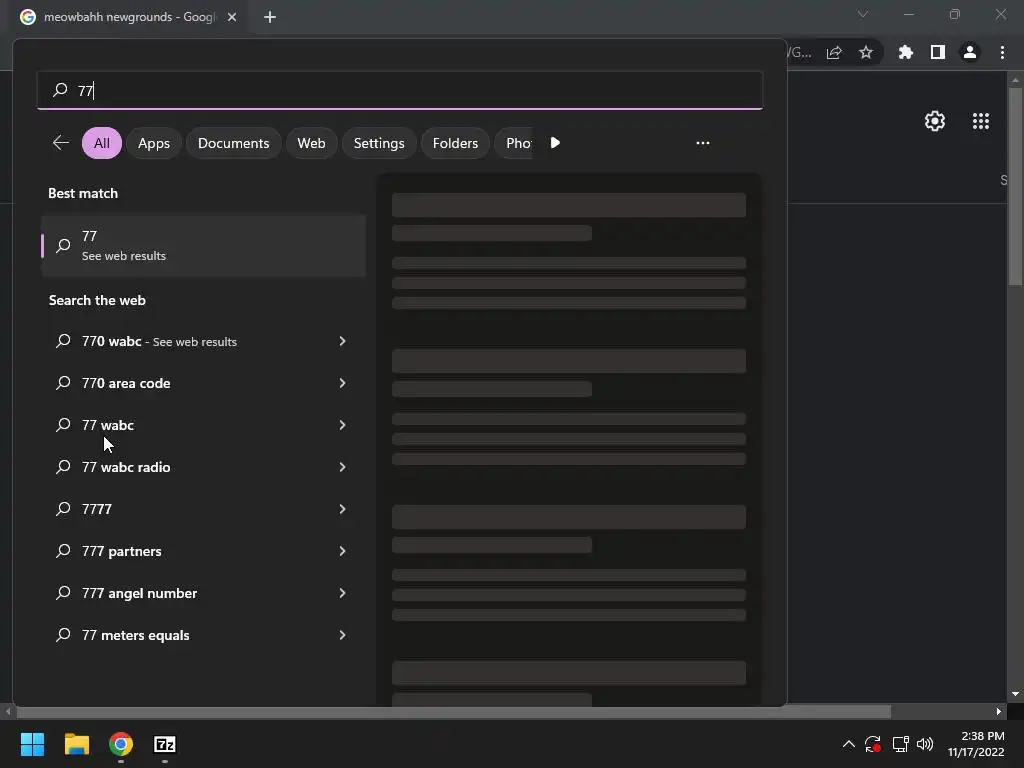This screenshot has height=768, width=1024.
Task: Select the 77 wabc suggestion
Action: click(203, 425)
